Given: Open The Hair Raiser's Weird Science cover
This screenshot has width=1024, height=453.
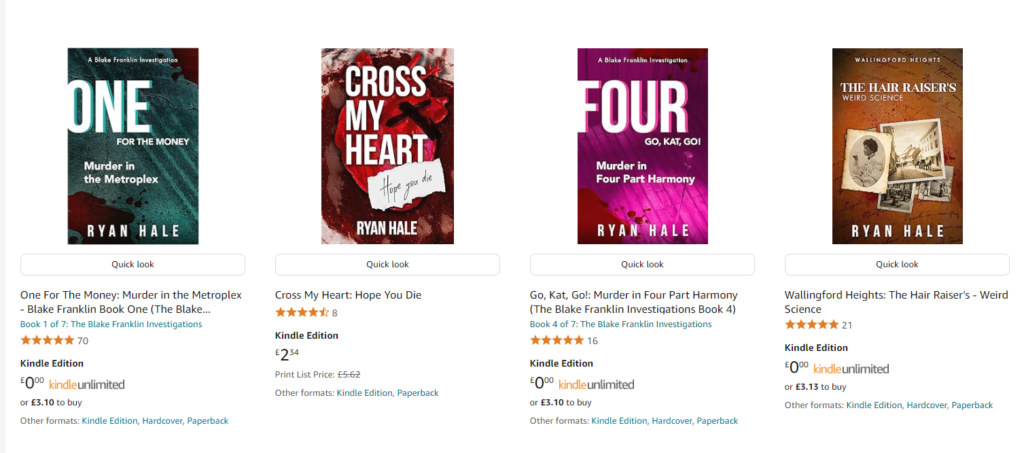Looking at the screenshot, I should pyautogui.click(x=897, y=146).
